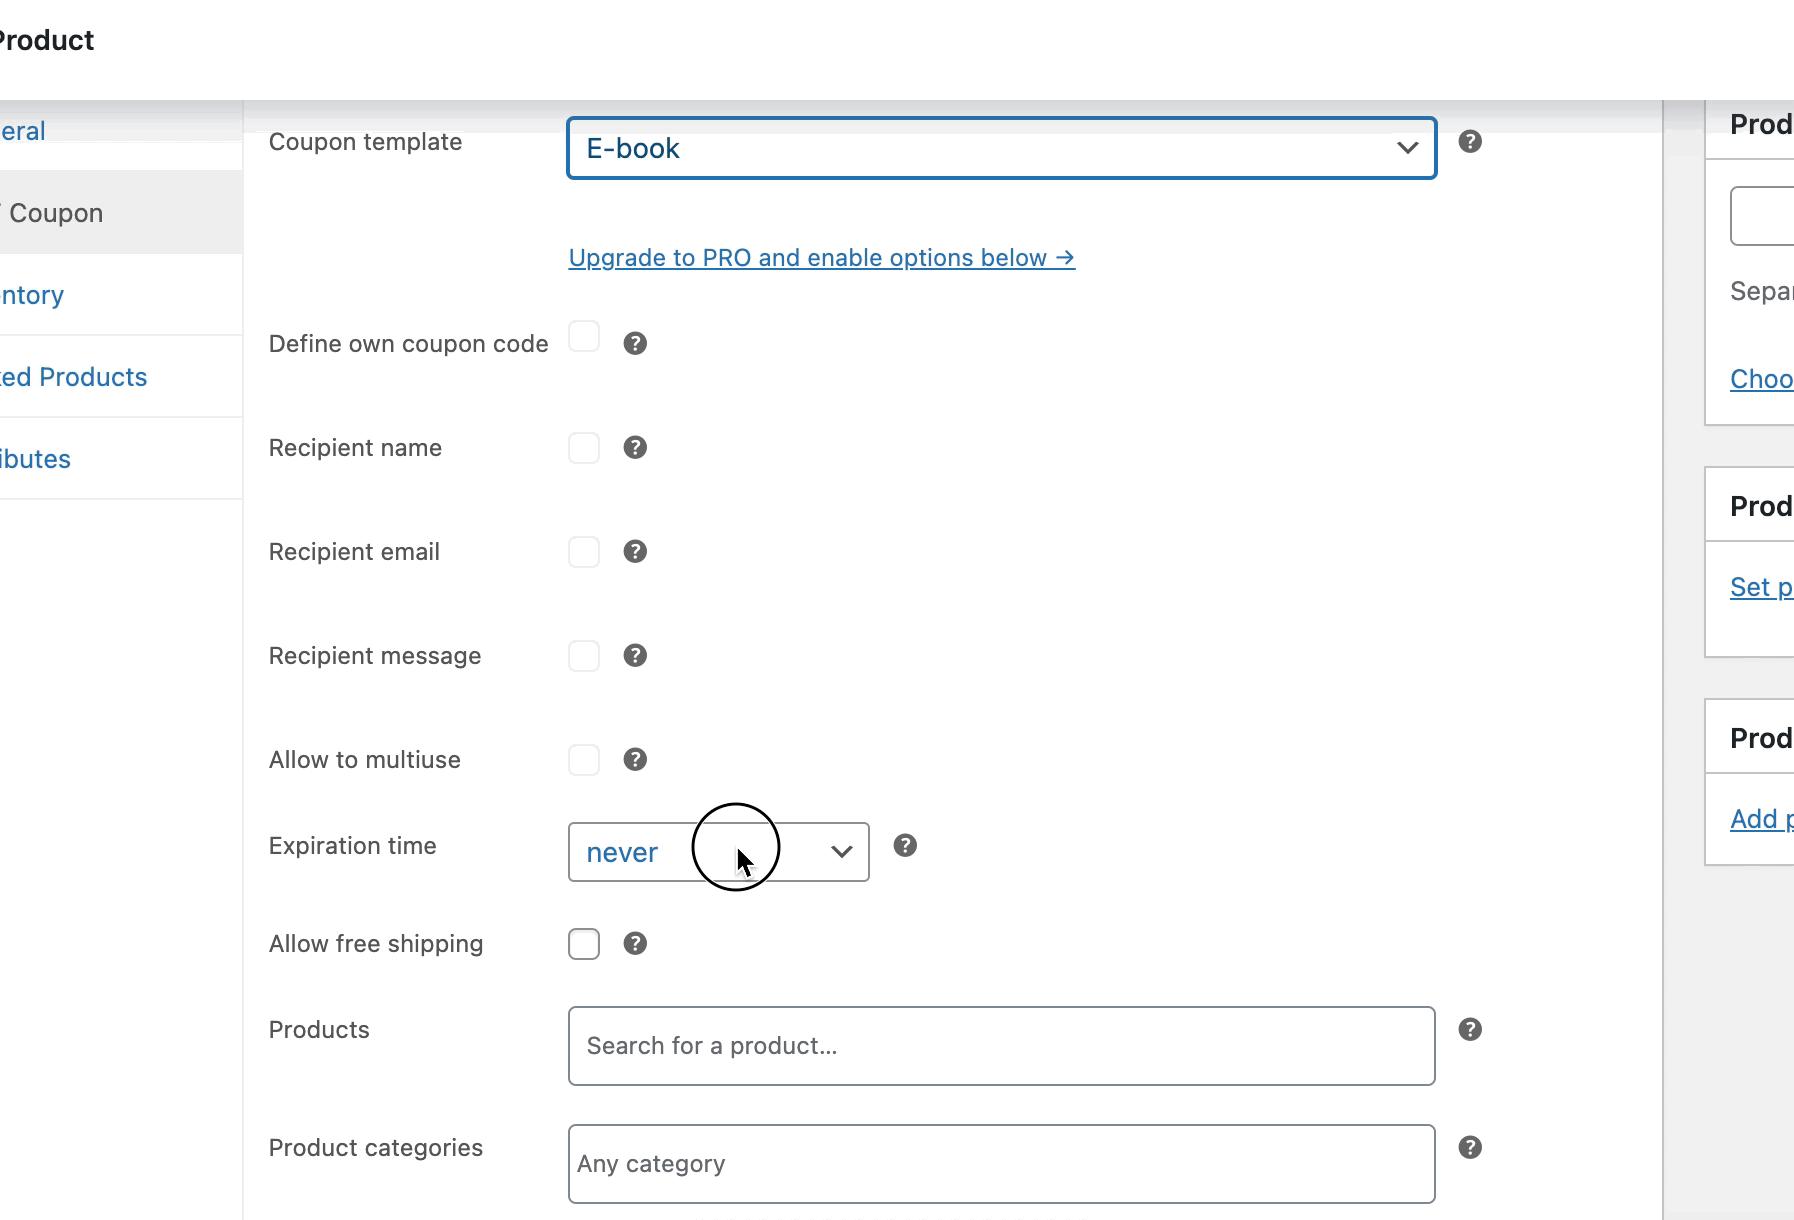The image size is (1794, 1220).
Task: Show help for Allow to multiuse
Action: [x=635, y=759]
